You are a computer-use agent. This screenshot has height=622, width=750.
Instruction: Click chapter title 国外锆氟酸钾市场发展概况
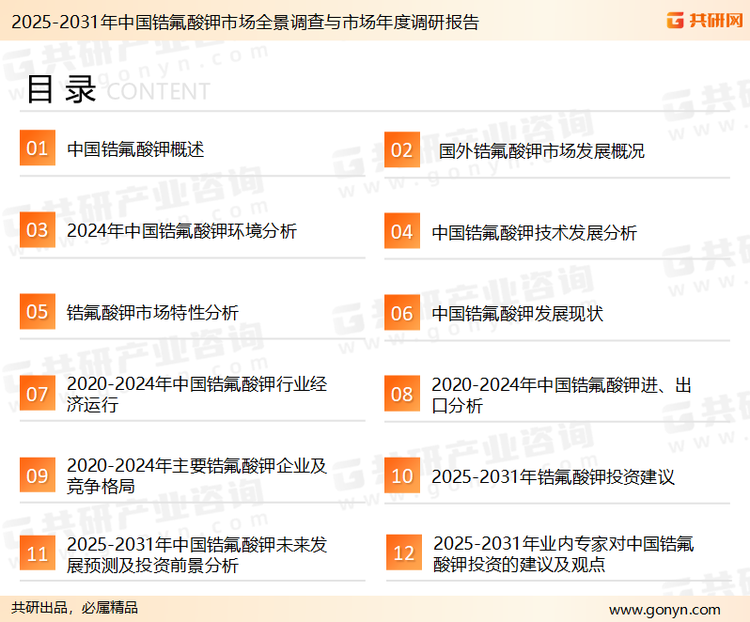tap(541, 151)
